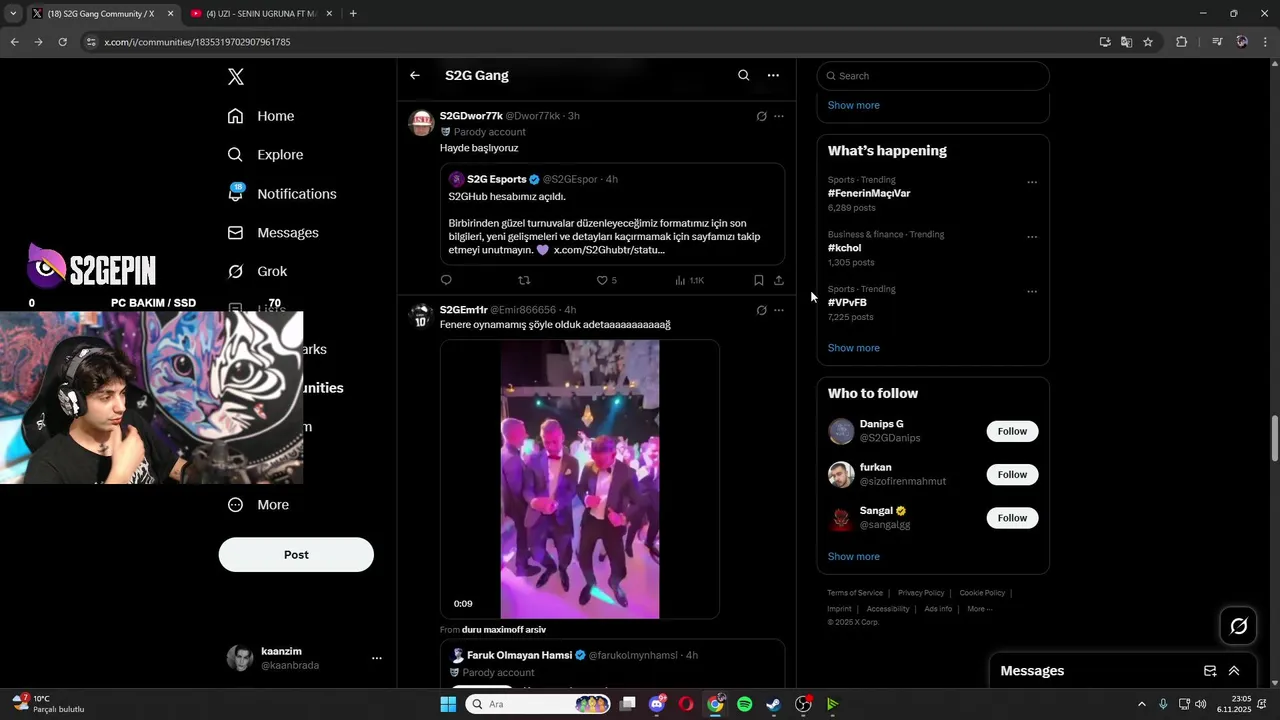Open S2G Gang community more options
The height and width of the screenshot is (720, 1280).
click(773, 75)
